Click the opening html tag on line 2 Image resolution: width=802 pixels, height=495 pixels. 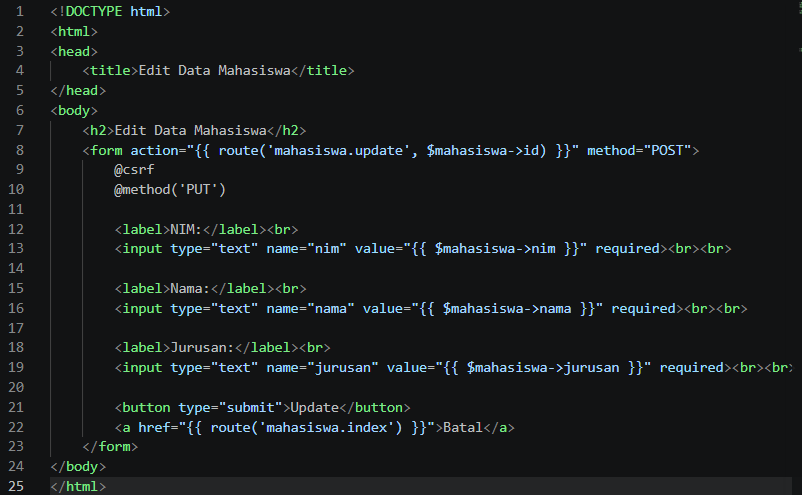click(74, 31)
